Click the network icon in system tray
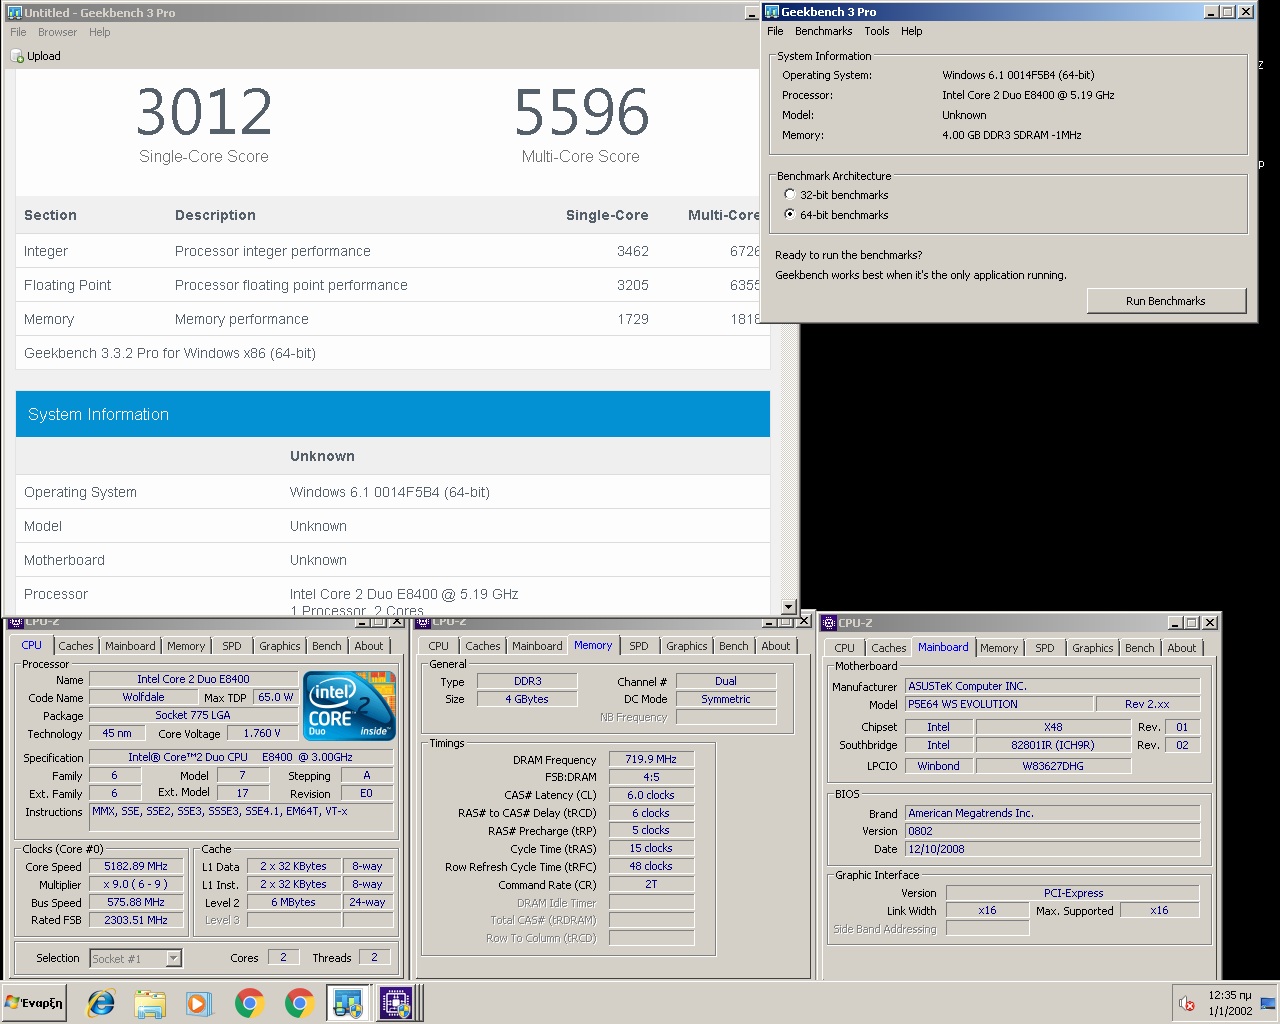 pyautogui.click(x=1267, y=1003)
